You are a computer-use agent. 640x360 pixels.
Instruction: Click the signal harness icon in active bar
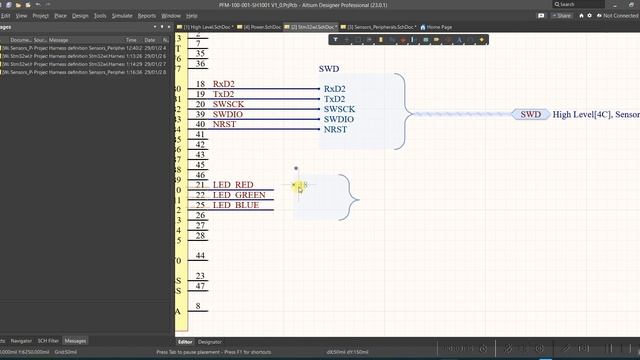coord(413,40)
